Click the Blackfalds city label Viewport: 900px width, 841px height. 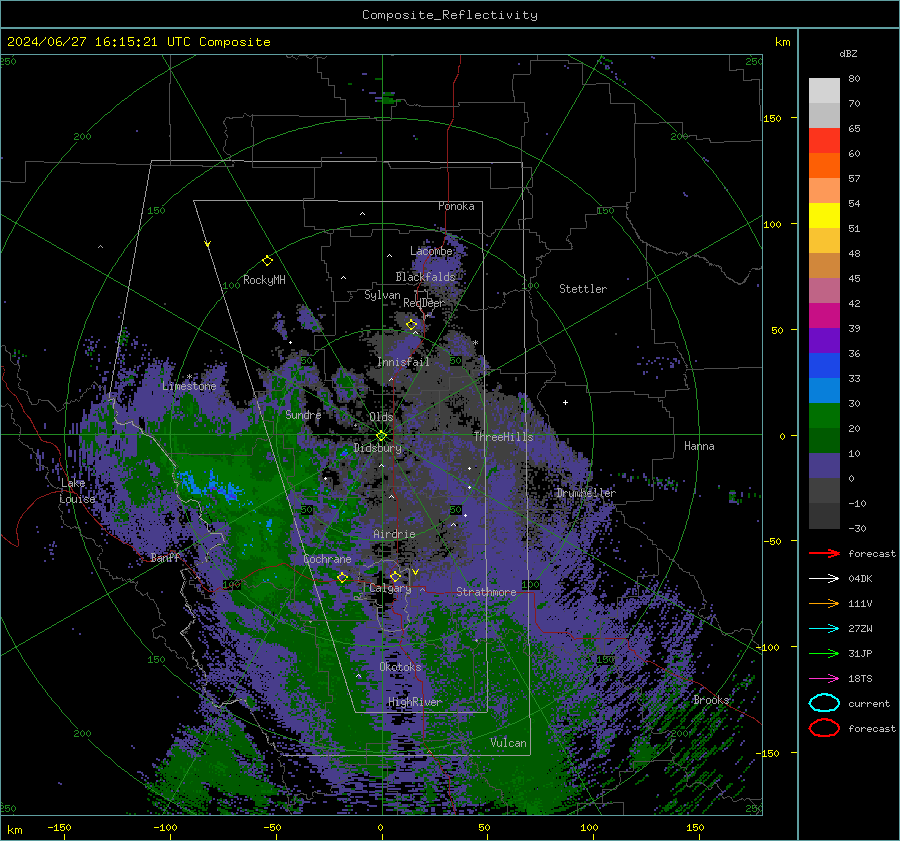[x=425, y=277]
